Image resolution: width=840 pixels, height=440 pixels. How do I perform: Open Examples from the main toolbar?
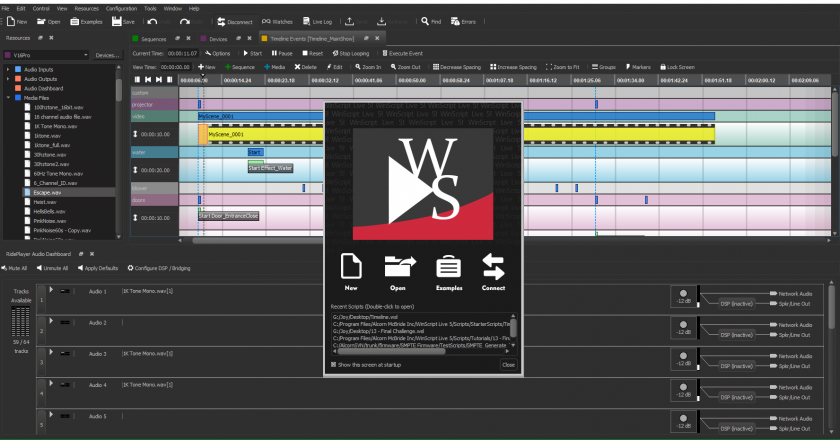(x=86, y=21)
